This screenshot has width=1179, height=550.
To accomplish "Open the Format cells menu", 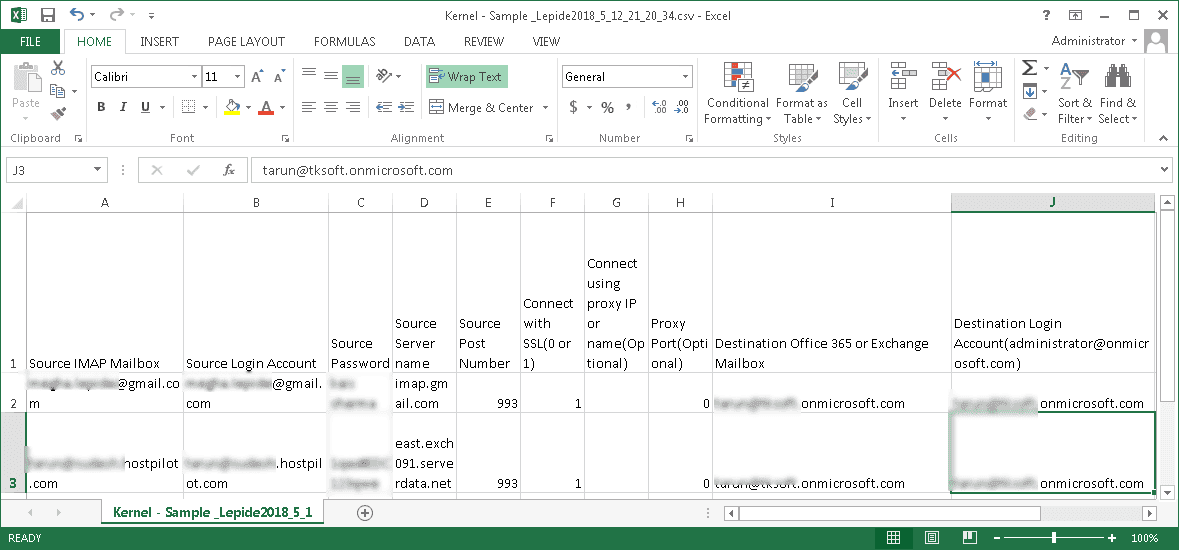I will (987, 93).
